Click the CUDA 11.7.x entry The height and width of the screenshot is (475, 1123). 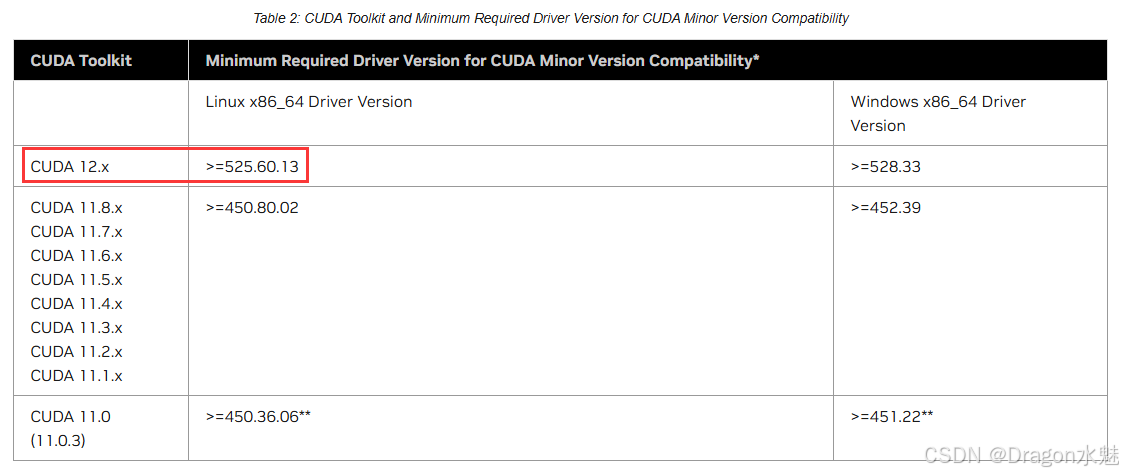pos(77,231)
